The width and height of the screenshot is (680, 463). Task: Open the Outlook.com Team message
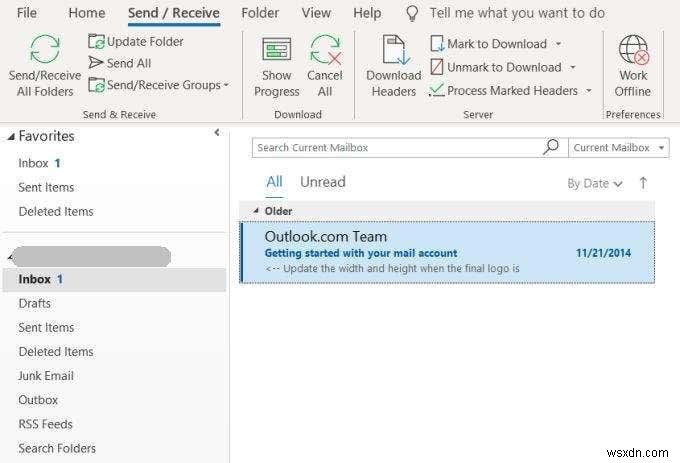click(447, 252)
